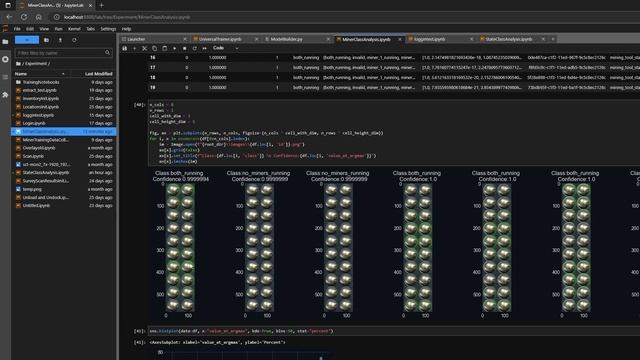The height and width of the screenshot is (360, 640).
Task: Insert a cell below with plus icon
Action: pyautogui.click(x=134, y=48)
